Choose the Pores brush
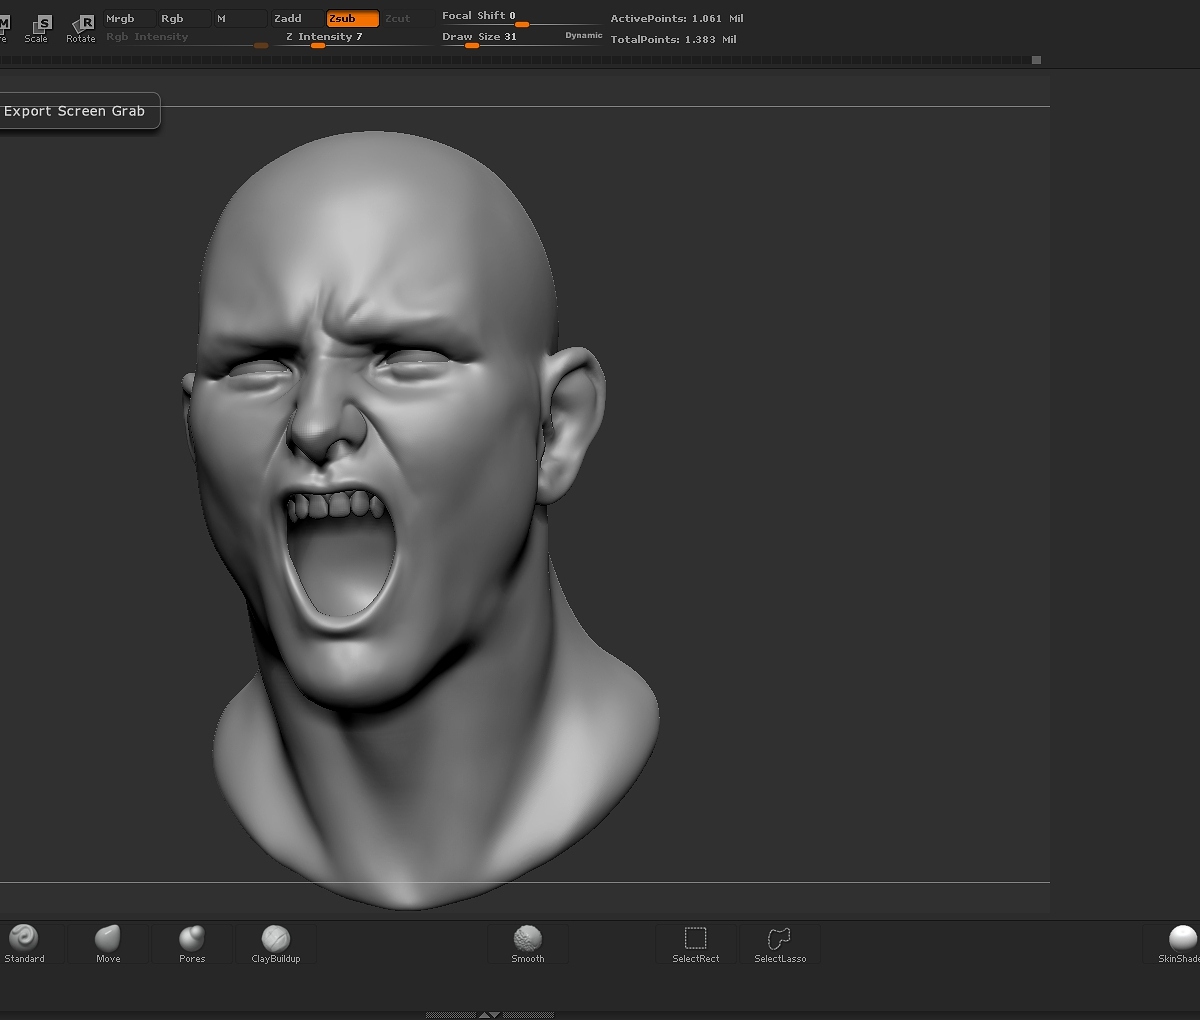Image resolution: width=1200 pixels, height=1020 pixels. point(192,944)
